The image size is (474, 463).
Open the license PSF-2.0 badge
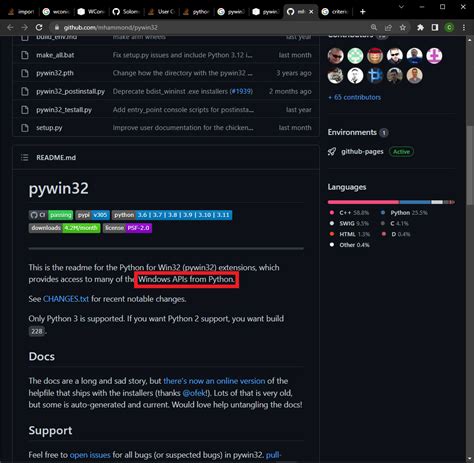coord(127,228)
